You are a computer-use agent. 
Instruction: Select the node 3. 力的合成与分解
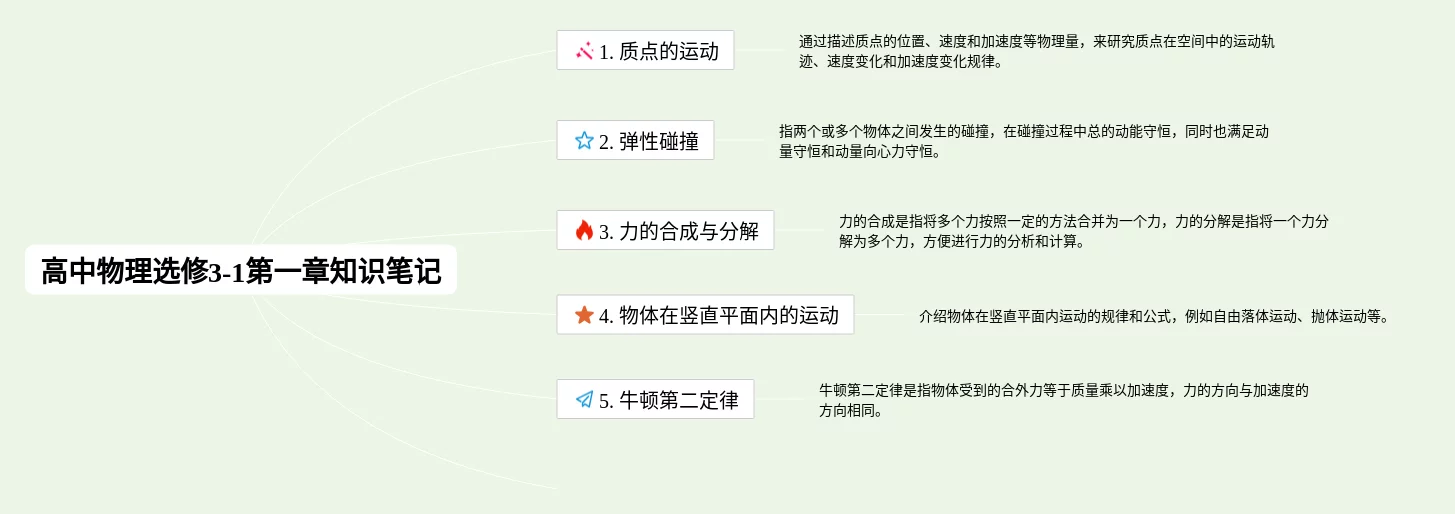point(665,230)
